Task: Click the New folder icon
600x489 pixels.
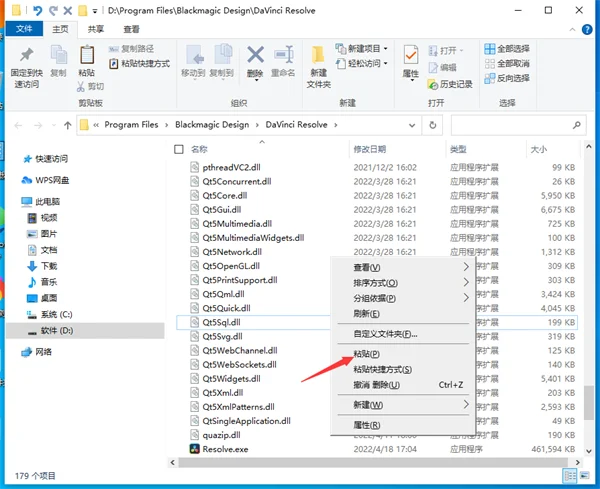Action: click(x=318, y=55)
